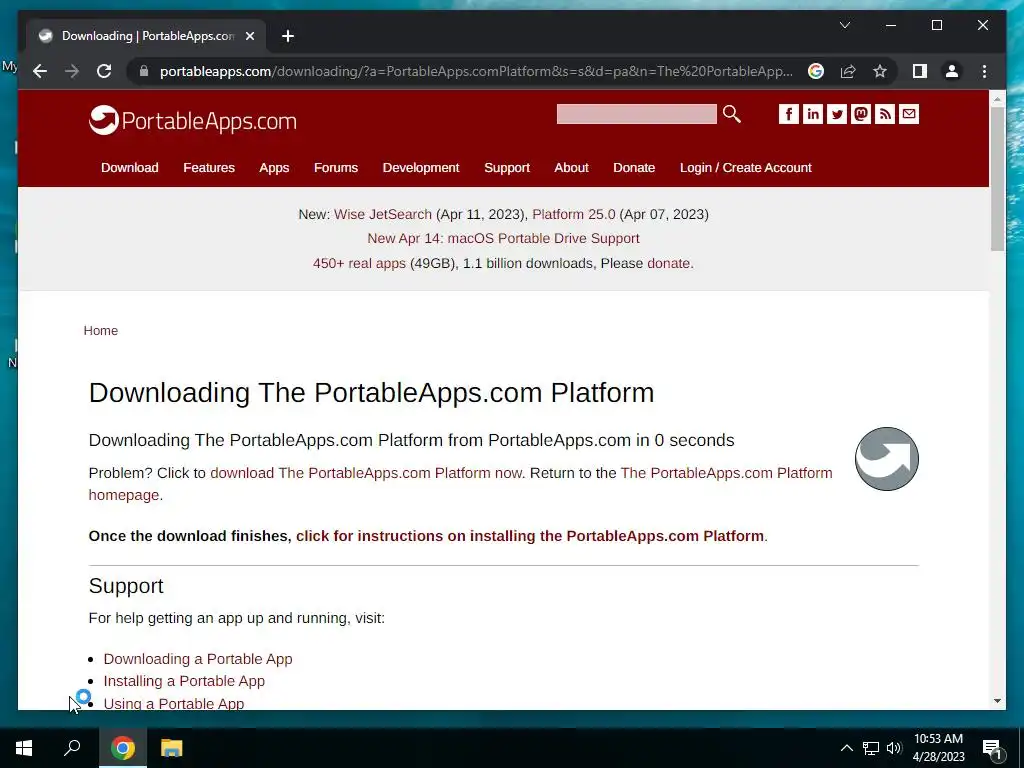The height and width of the screenshot is (768, 1024).
Task: Open Using a Portable App link
Action: [x=174, y=703]
